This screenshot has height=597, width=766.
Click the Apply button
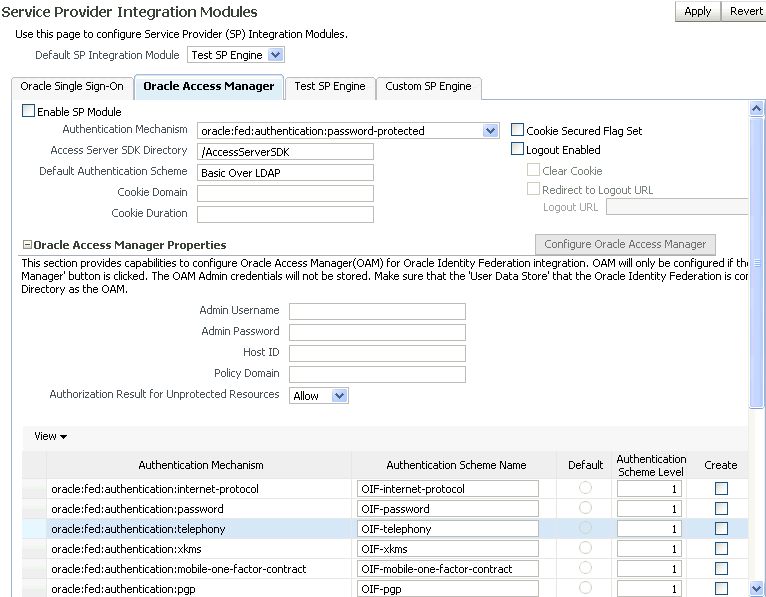point(697,11)
